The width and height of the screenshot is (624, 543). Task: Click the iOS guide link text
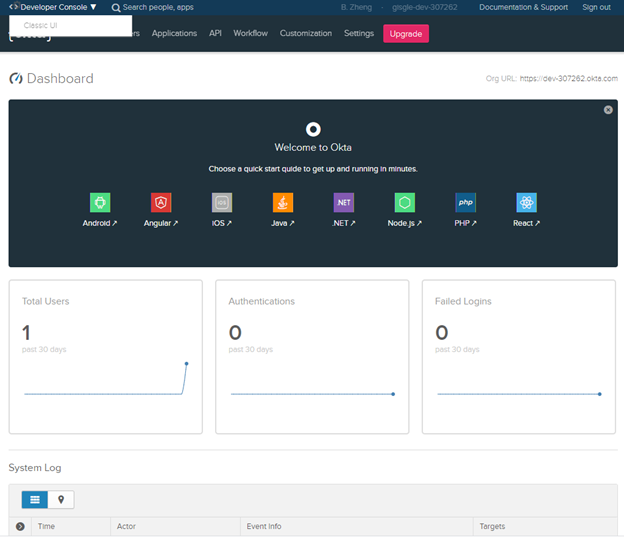coord(222,223)
